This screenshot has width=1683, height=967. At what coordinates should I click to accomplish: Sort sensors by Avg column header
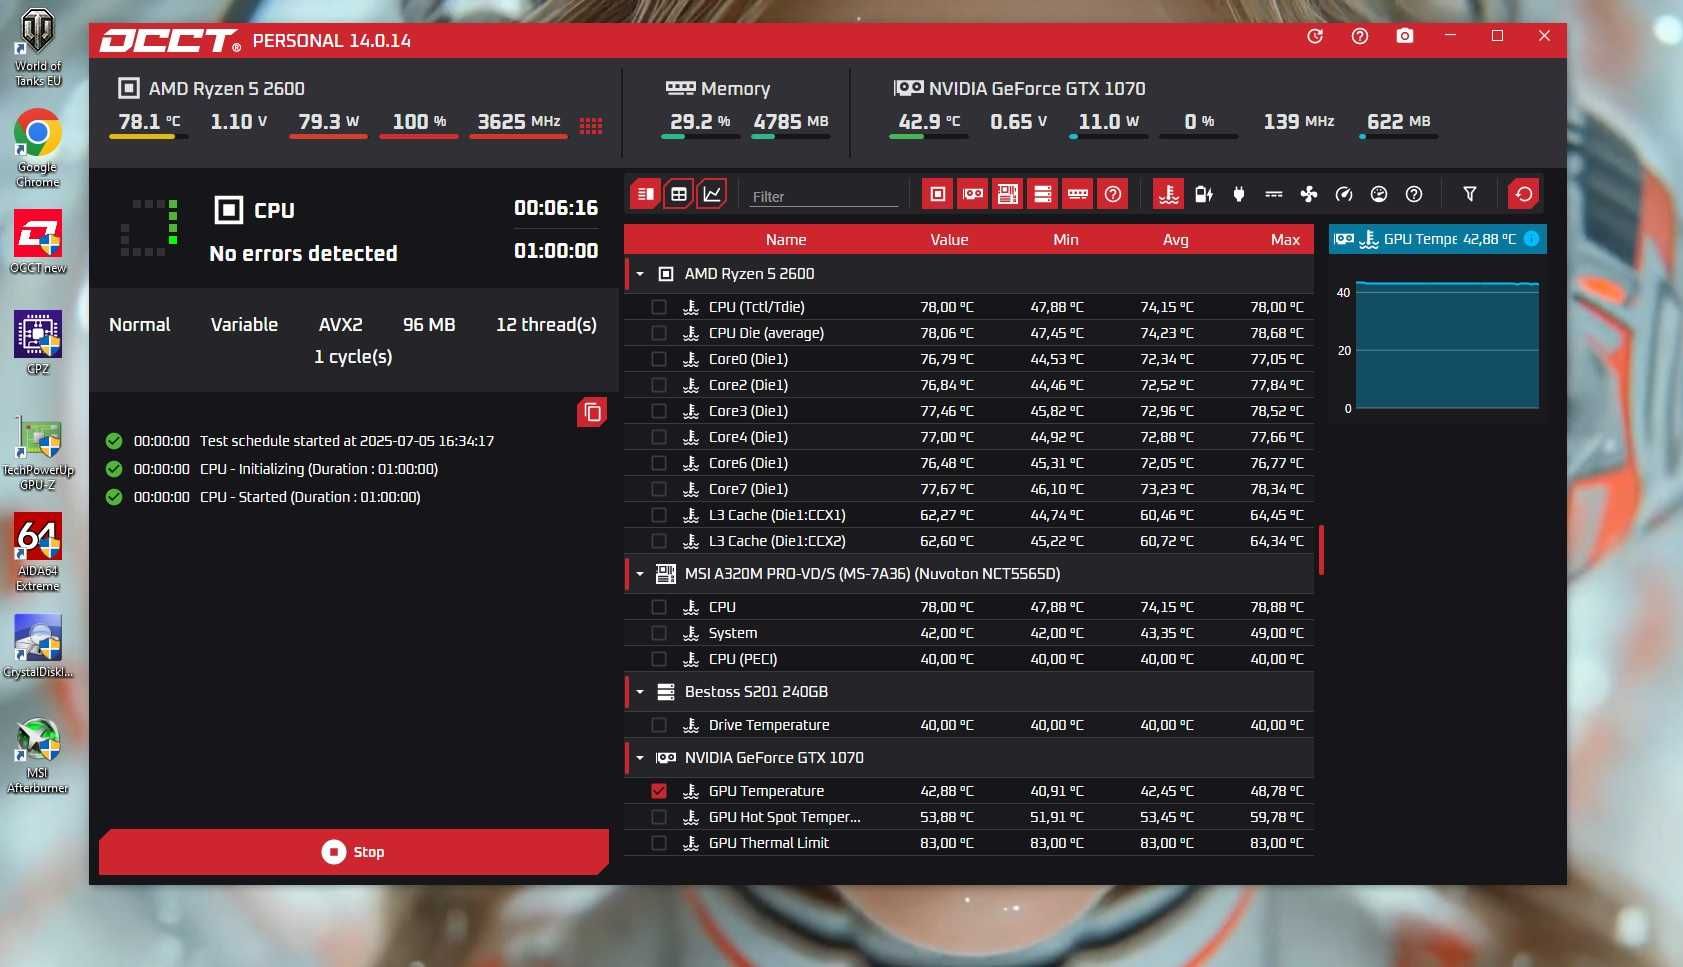1176,240
